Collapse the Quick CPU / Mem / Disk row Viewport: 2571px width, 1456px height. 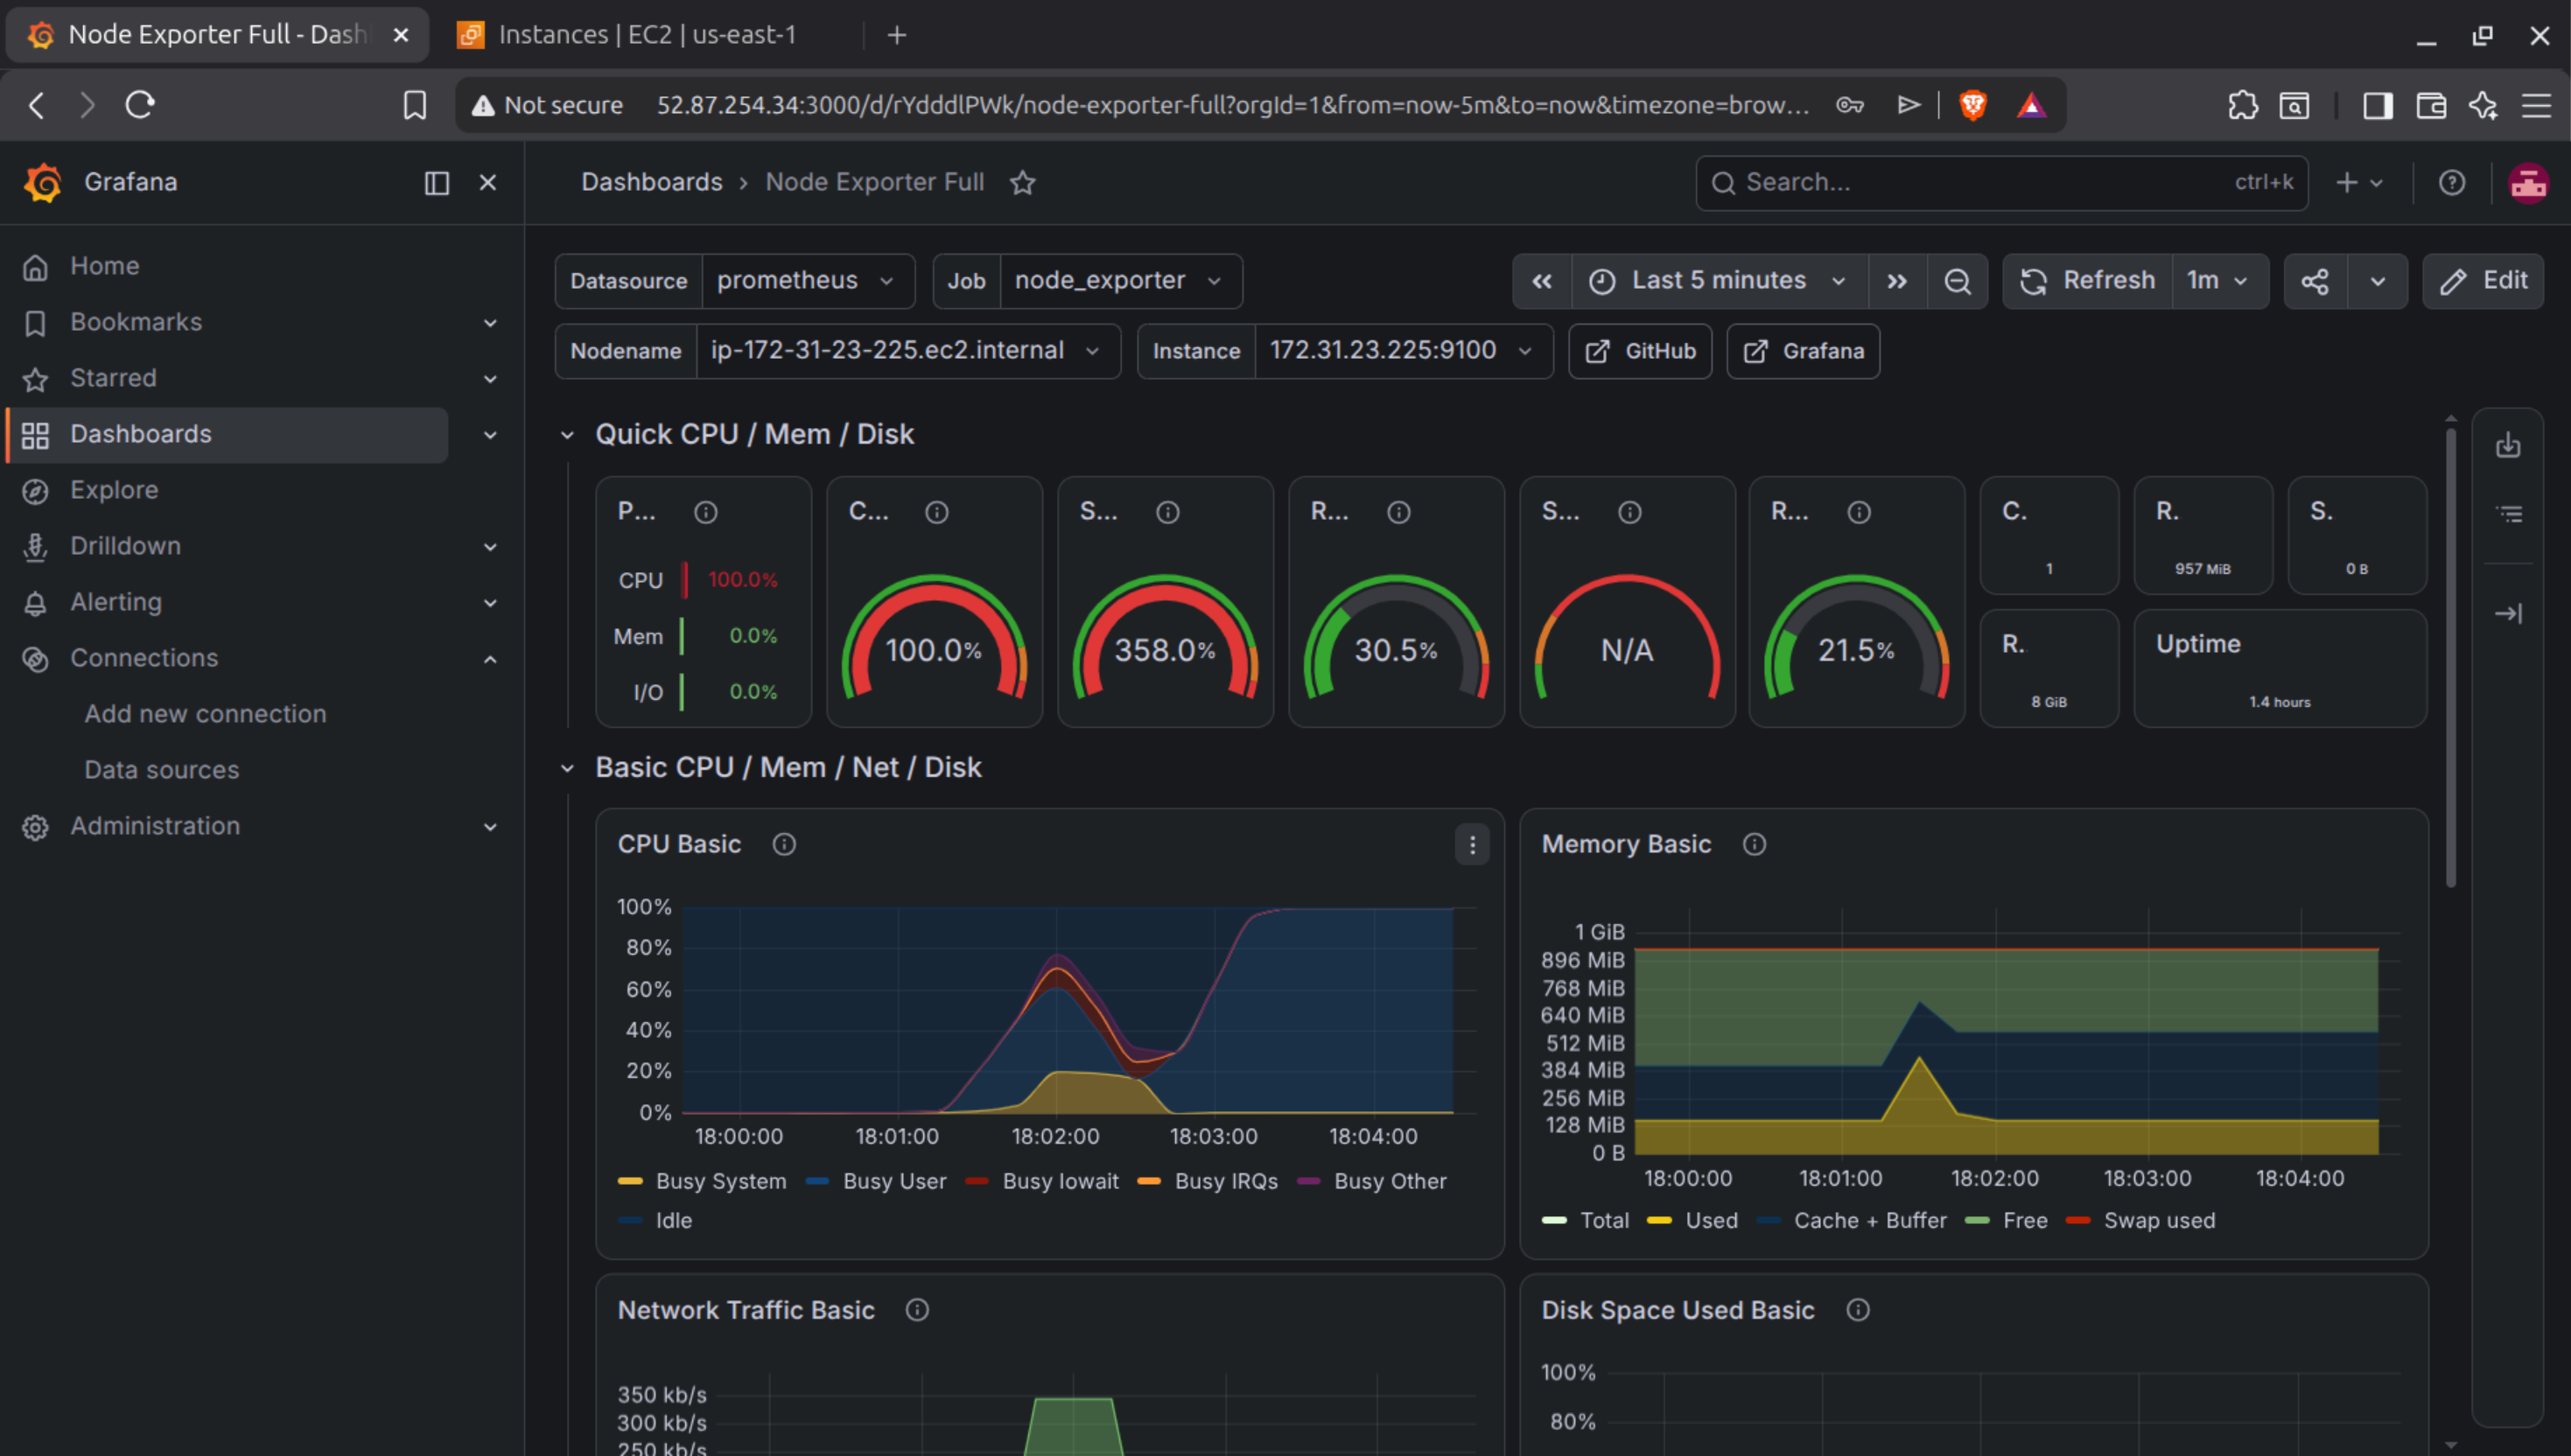coord(567,435)
